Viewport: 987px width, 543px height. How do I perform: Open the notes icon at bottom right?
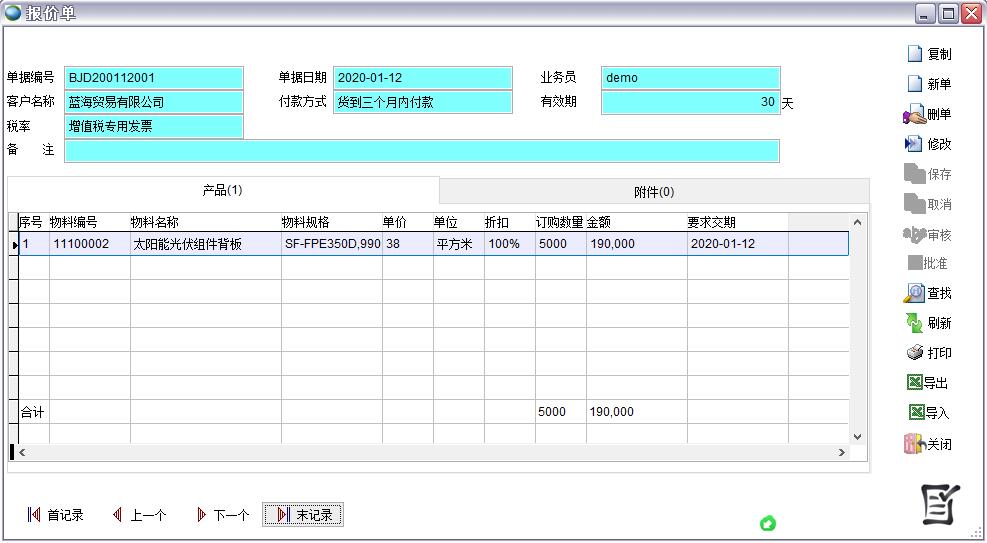pos(940,504)
